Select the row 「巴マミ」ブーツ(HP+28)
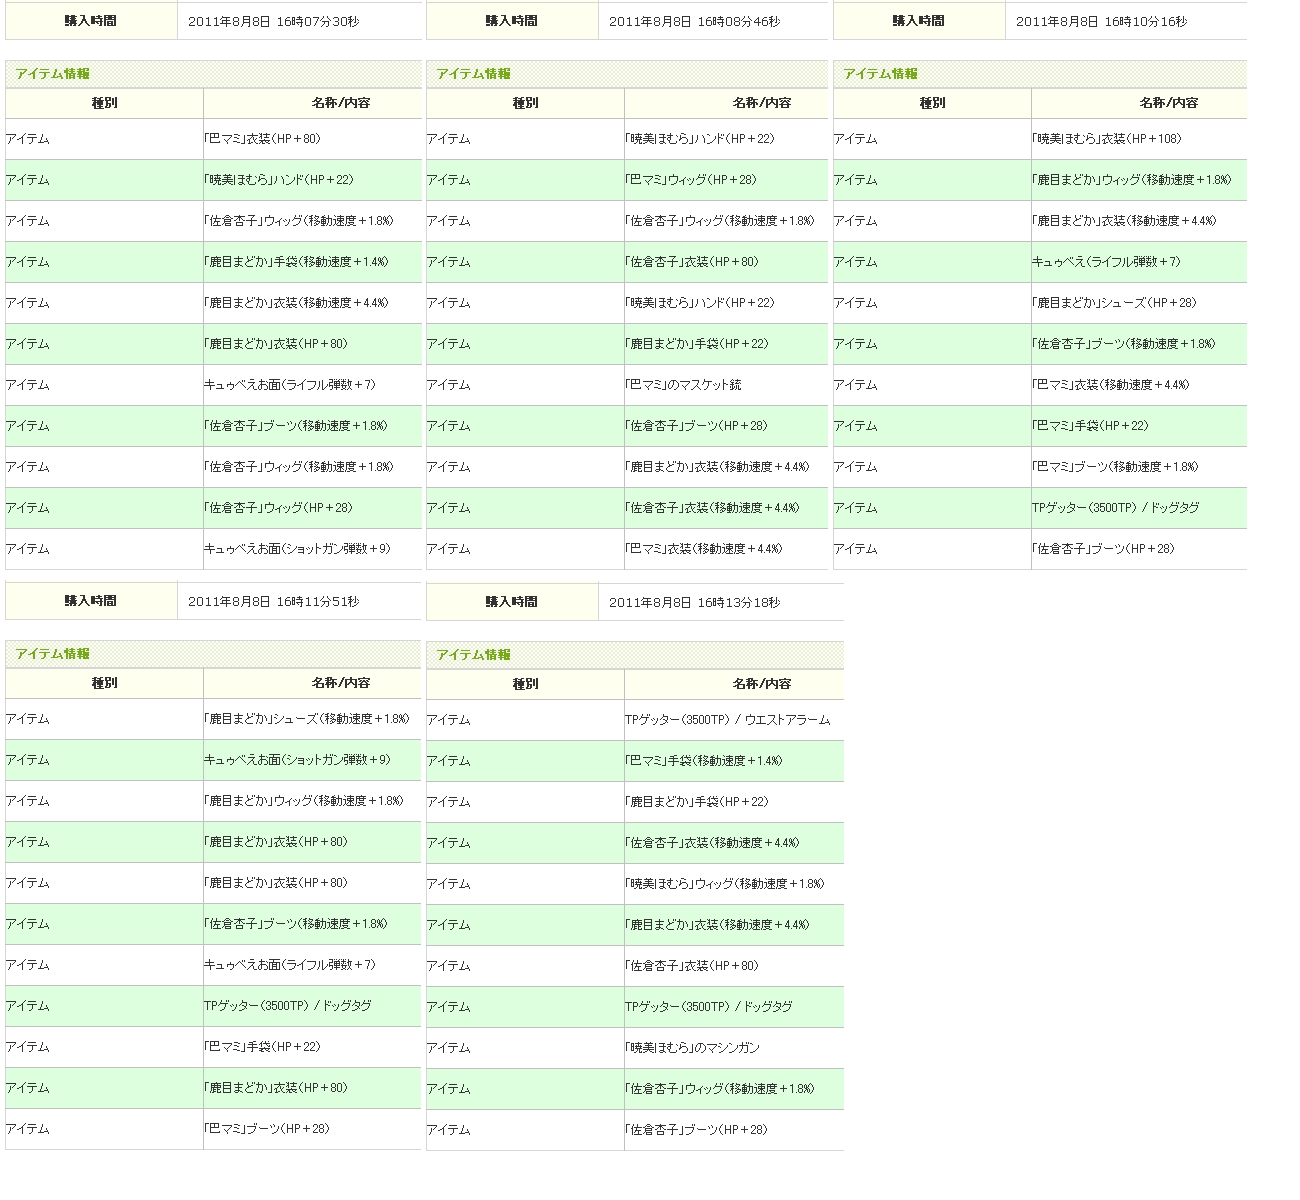This screenshot has width=1300, height=1200. tap(213, 1129)
